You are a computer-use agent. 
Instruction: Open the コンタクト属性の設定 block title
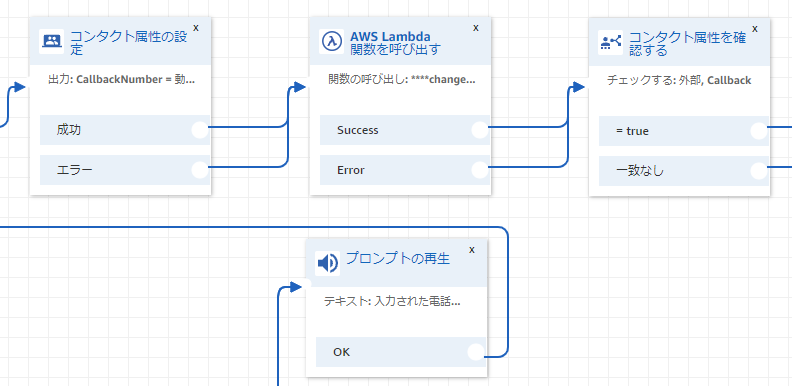(128, 43)
